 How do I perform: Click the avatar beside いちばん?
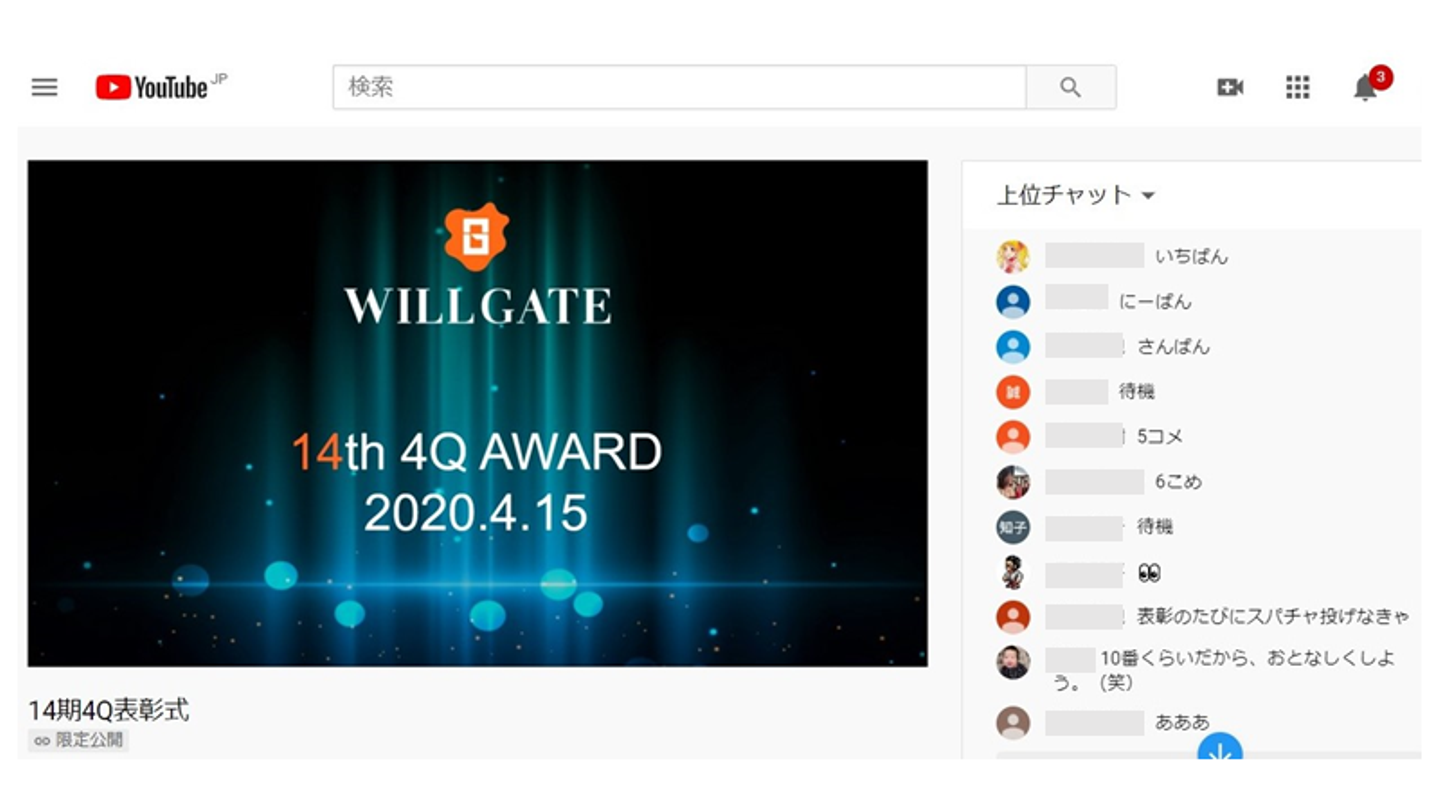[1013, 257]
